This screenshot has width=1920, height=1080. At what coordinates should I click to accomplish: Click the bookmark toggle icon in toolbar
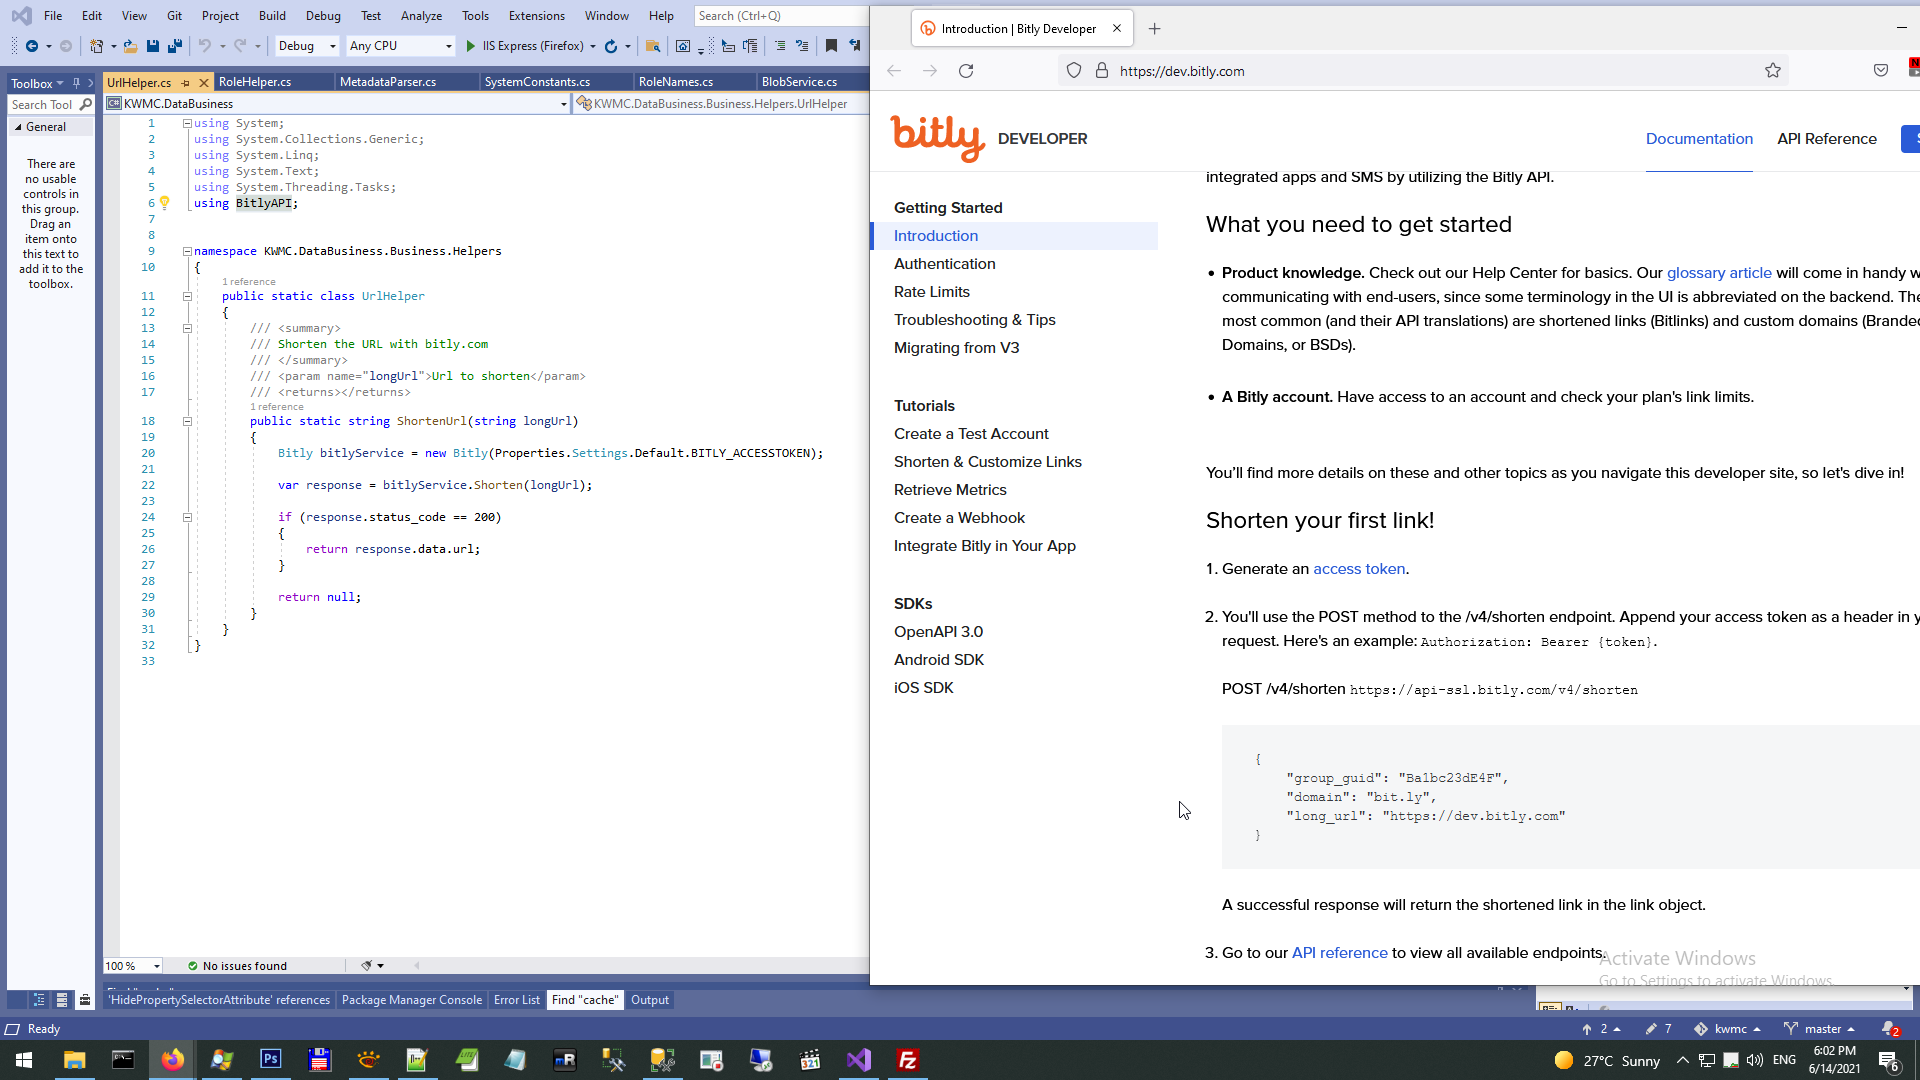coord(831,46)
